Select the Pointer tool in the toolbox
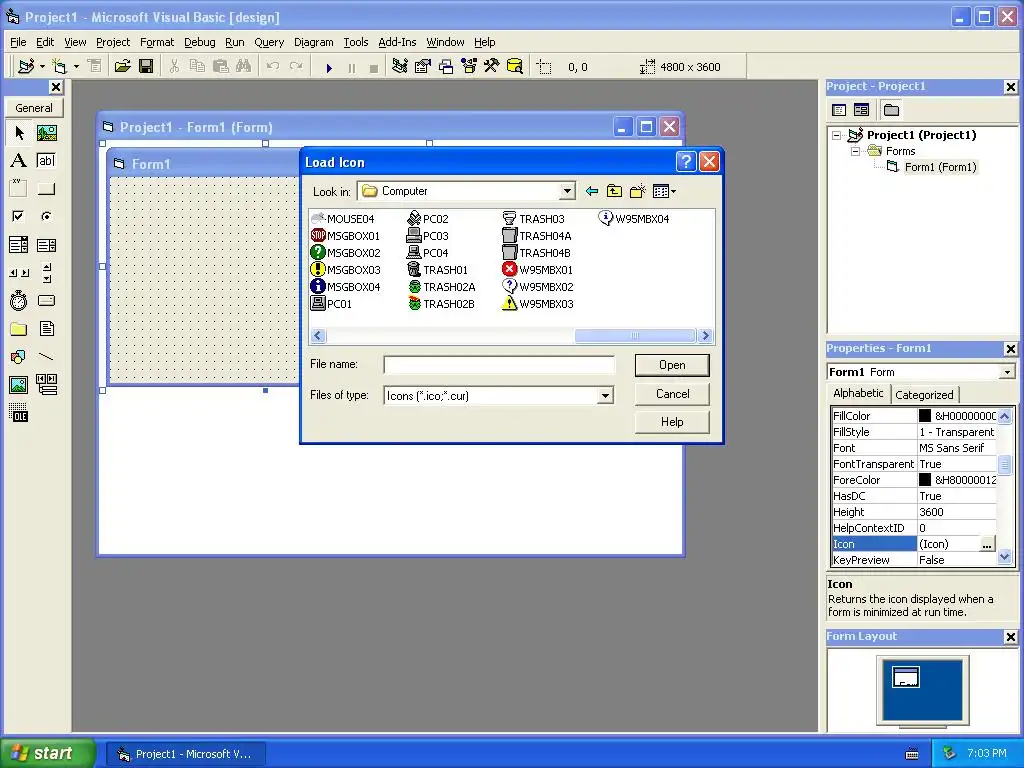The width and height of the screenshot is (1024, 768). [19, 133]
